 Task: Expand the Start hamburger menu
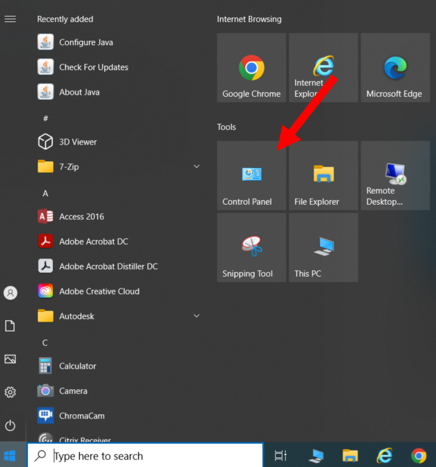pyautogui.click(x=10, y=19)
